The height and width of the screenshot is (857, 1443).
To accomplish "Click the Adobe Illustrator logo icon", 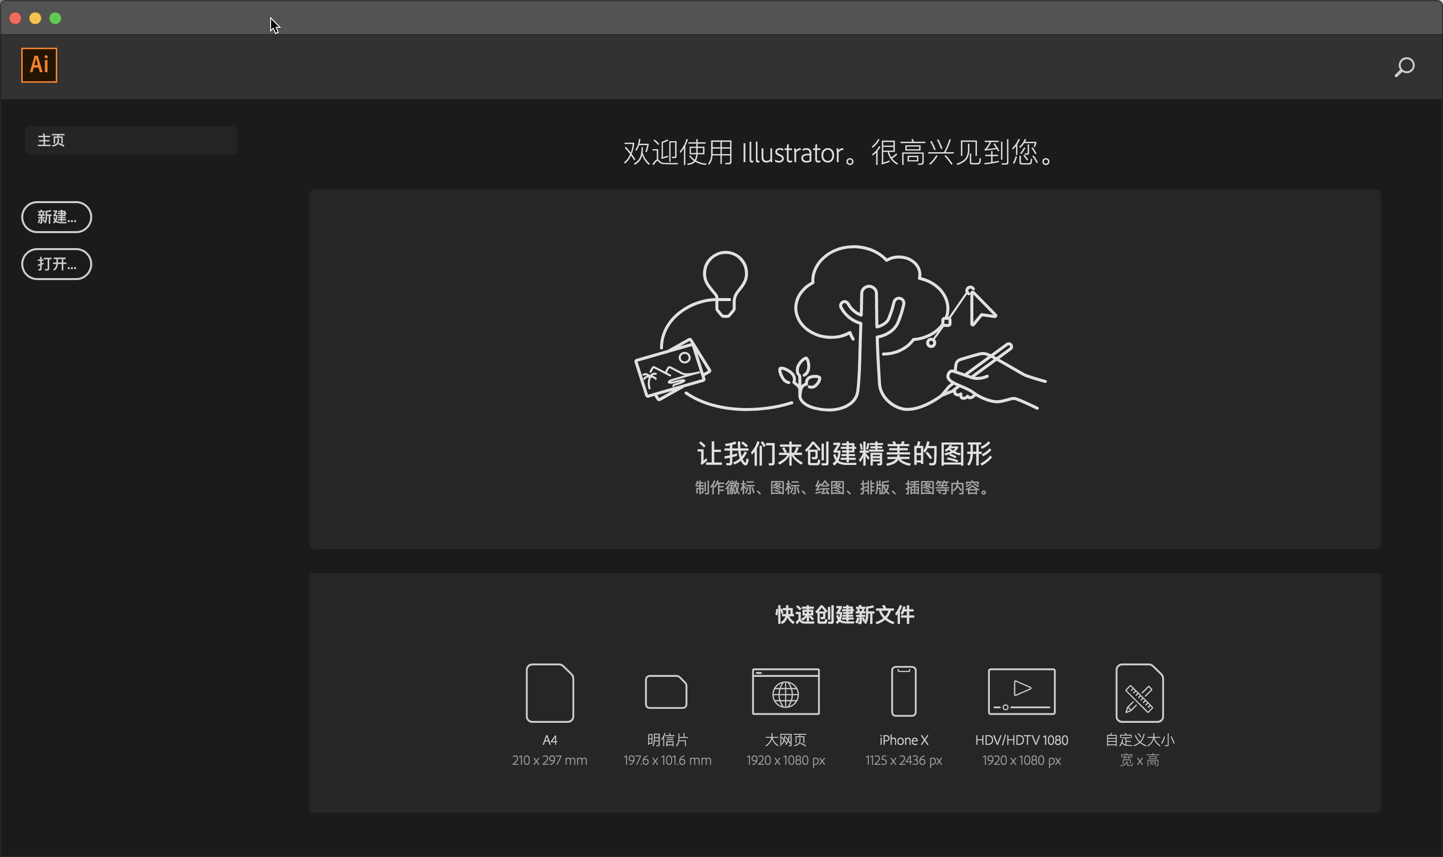I will (x=39, y=65).
